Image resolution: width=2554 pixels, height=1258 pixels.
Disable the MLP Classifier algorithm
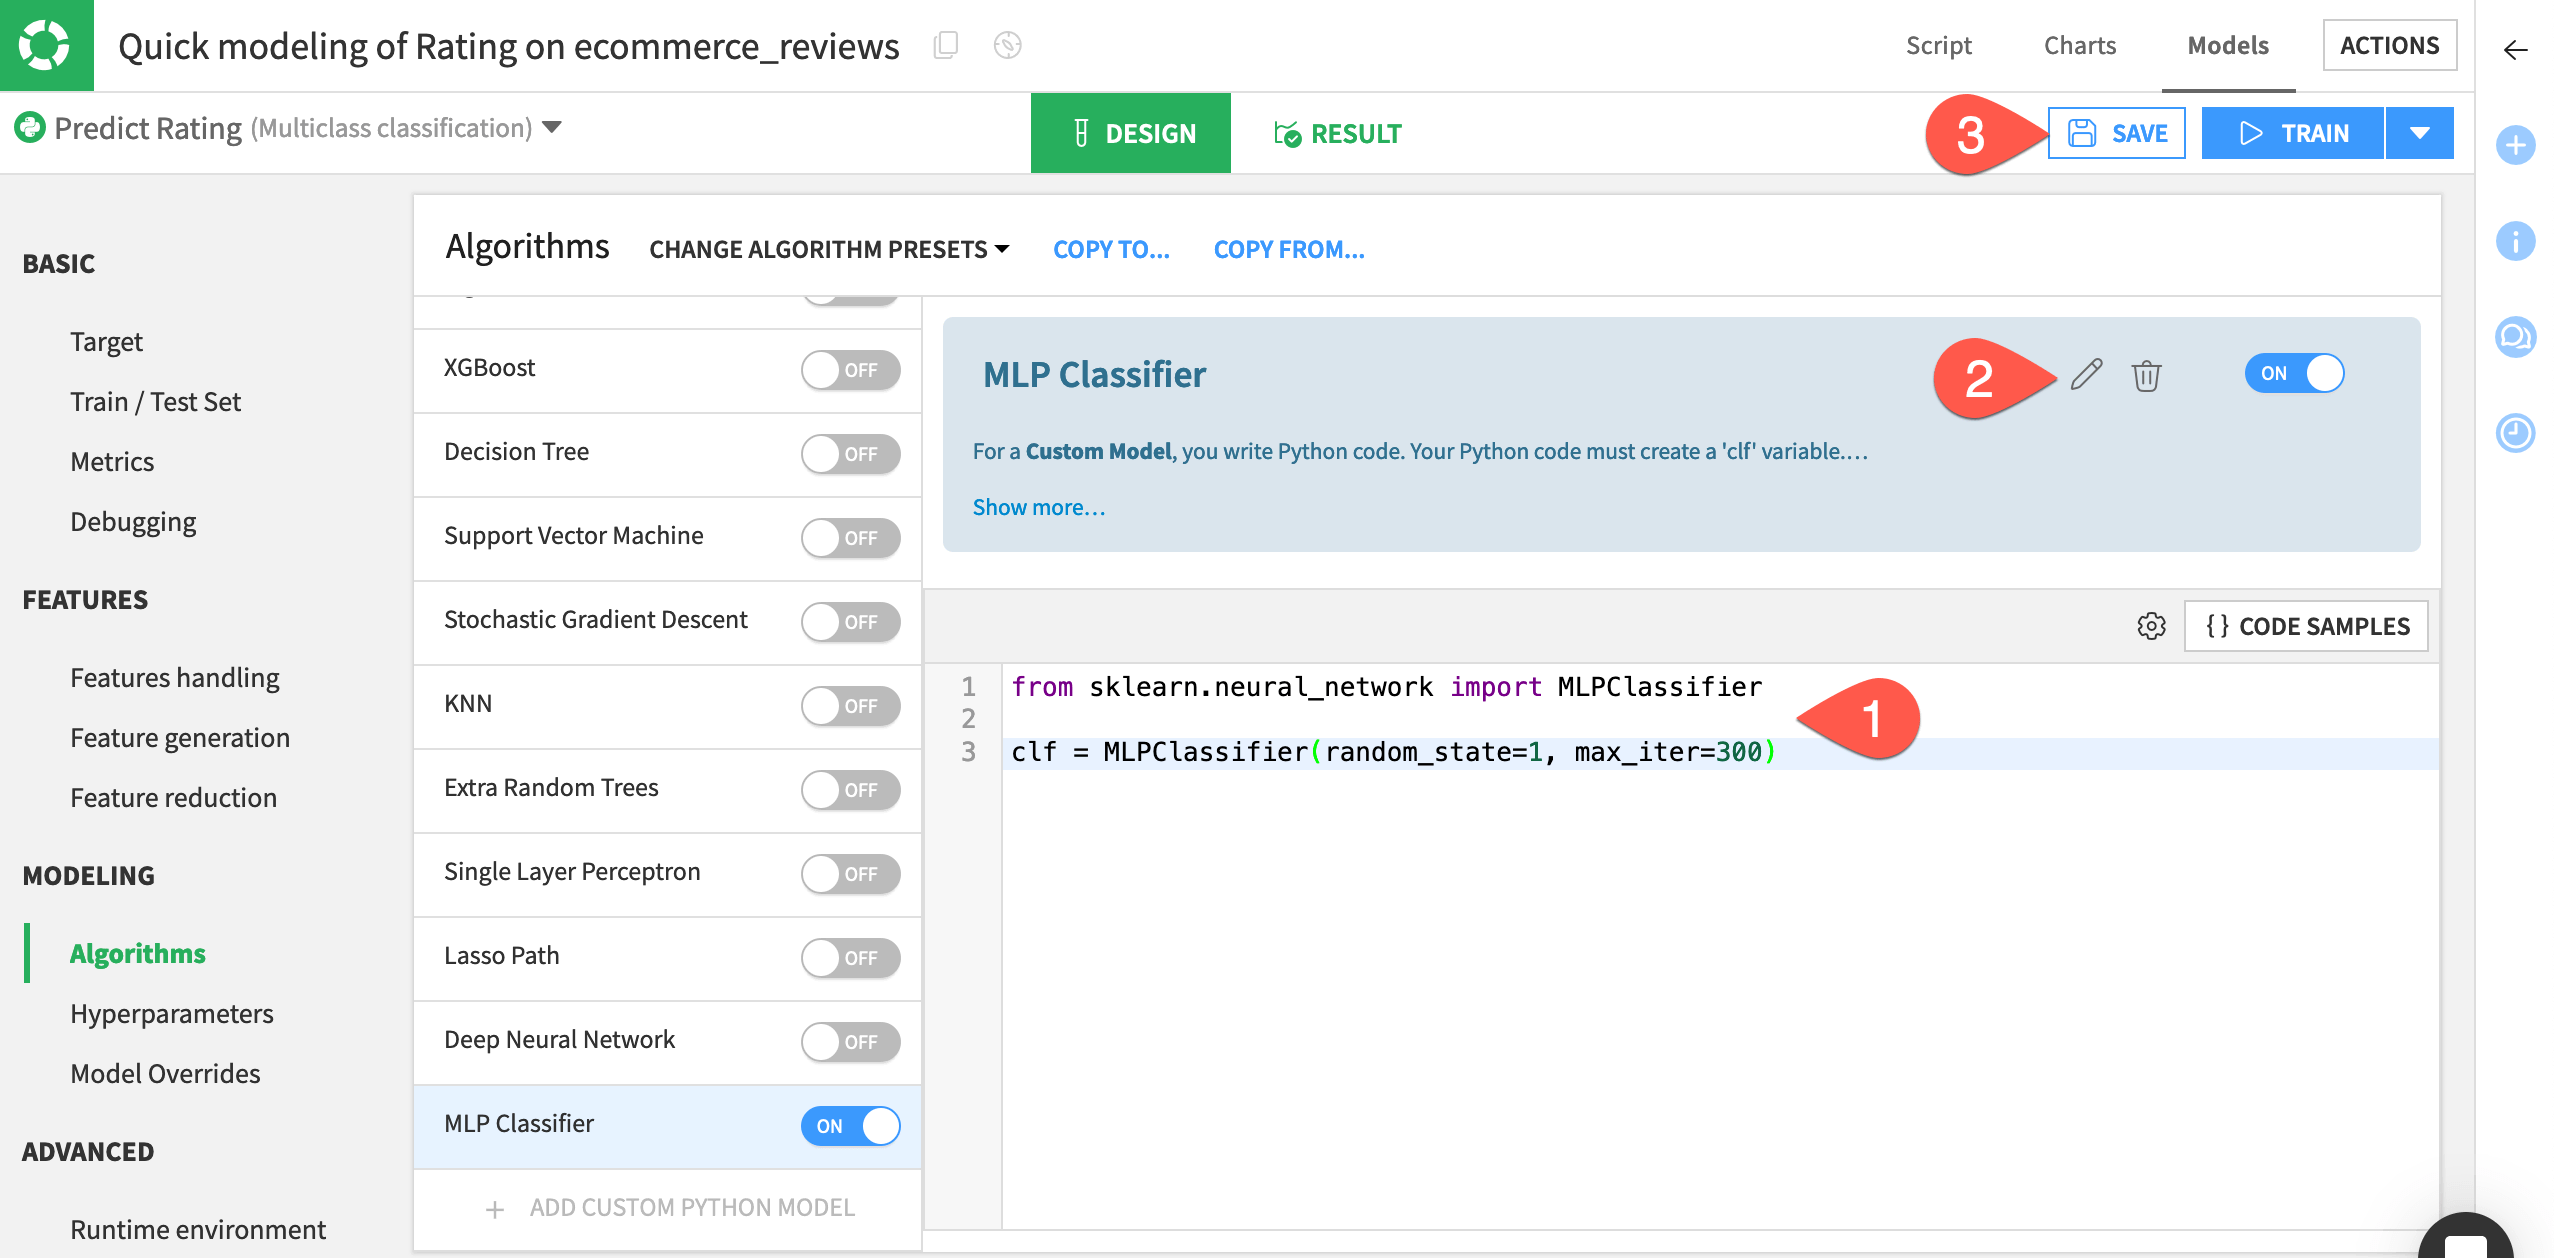[851, 1126]
